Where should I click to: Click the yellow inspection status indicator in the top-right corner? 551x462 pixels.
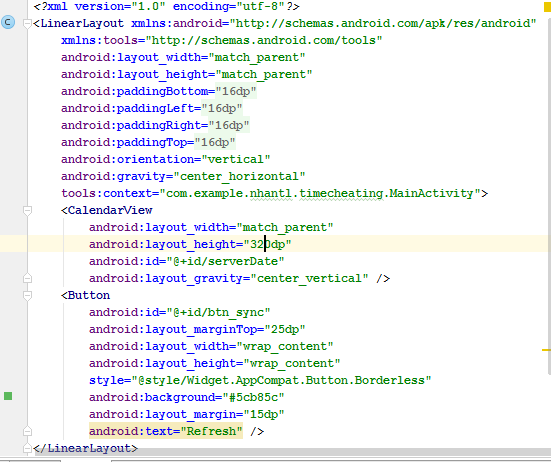coord(547,7)
